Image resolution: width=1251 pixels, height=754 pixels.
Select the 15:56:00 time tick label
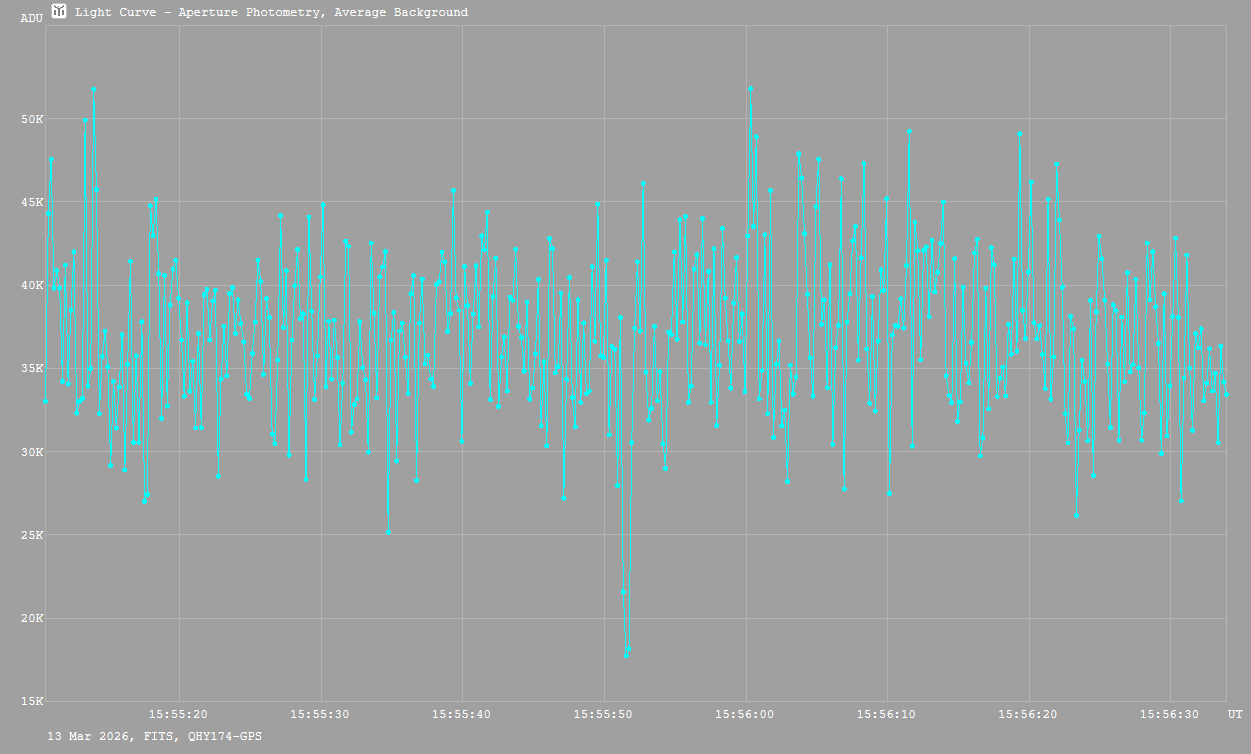click(x=745, y=714)
